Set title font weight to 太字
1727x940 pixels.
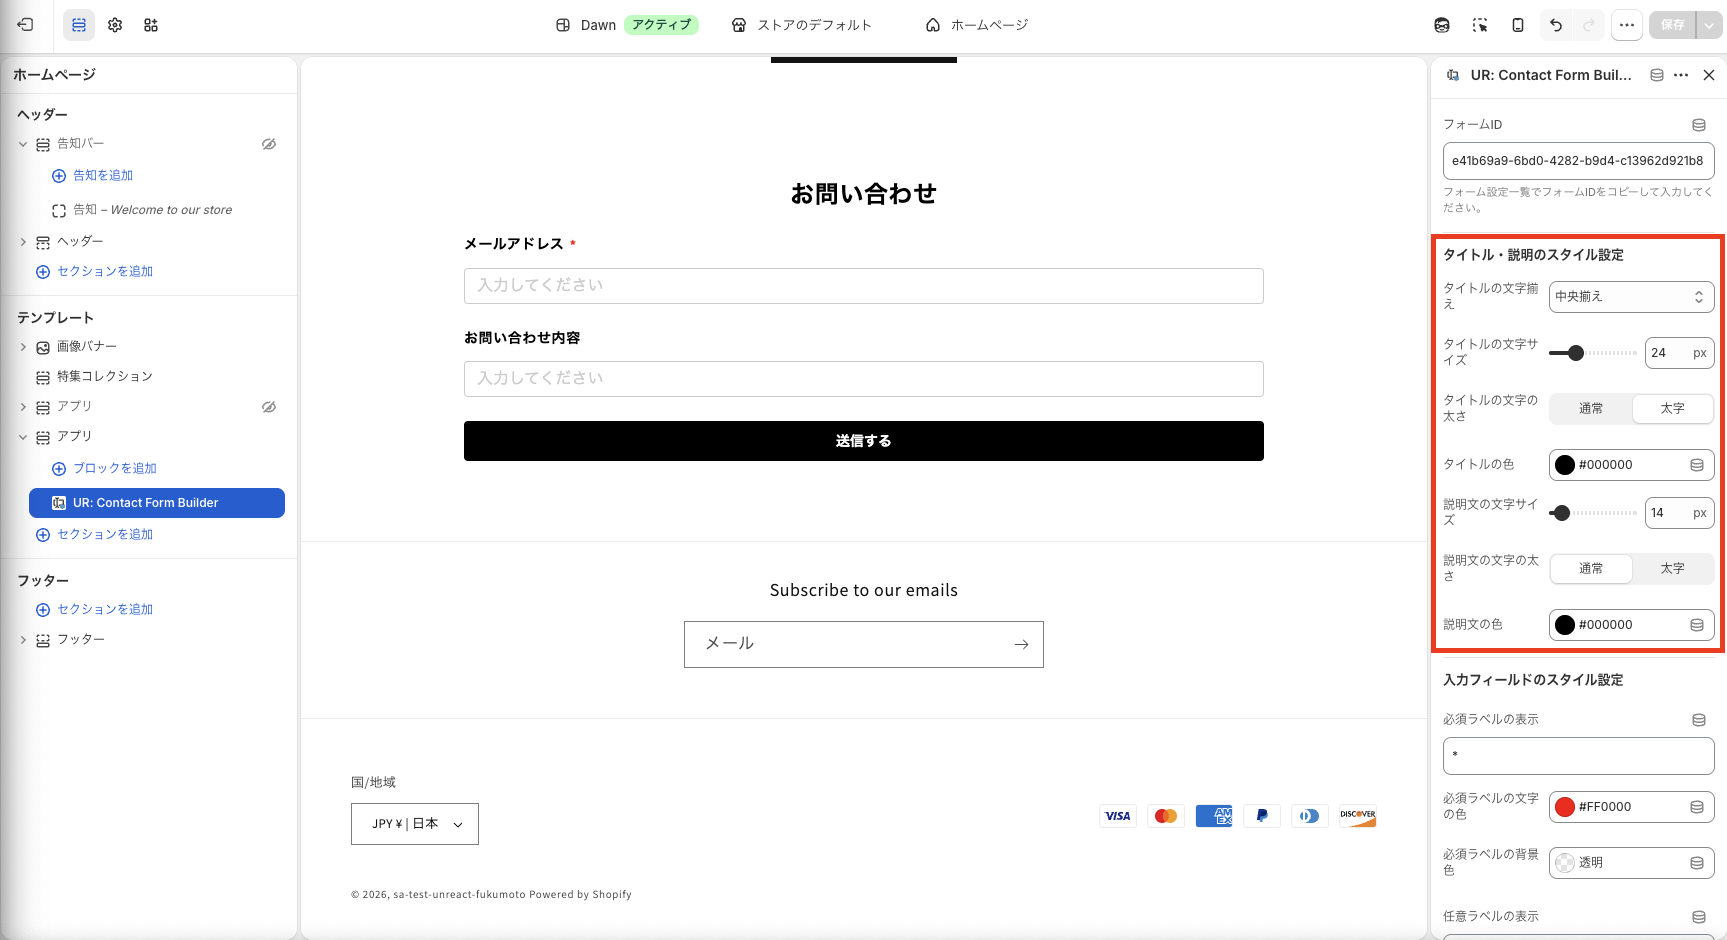pyautogui.click(x=1672, y=408)
